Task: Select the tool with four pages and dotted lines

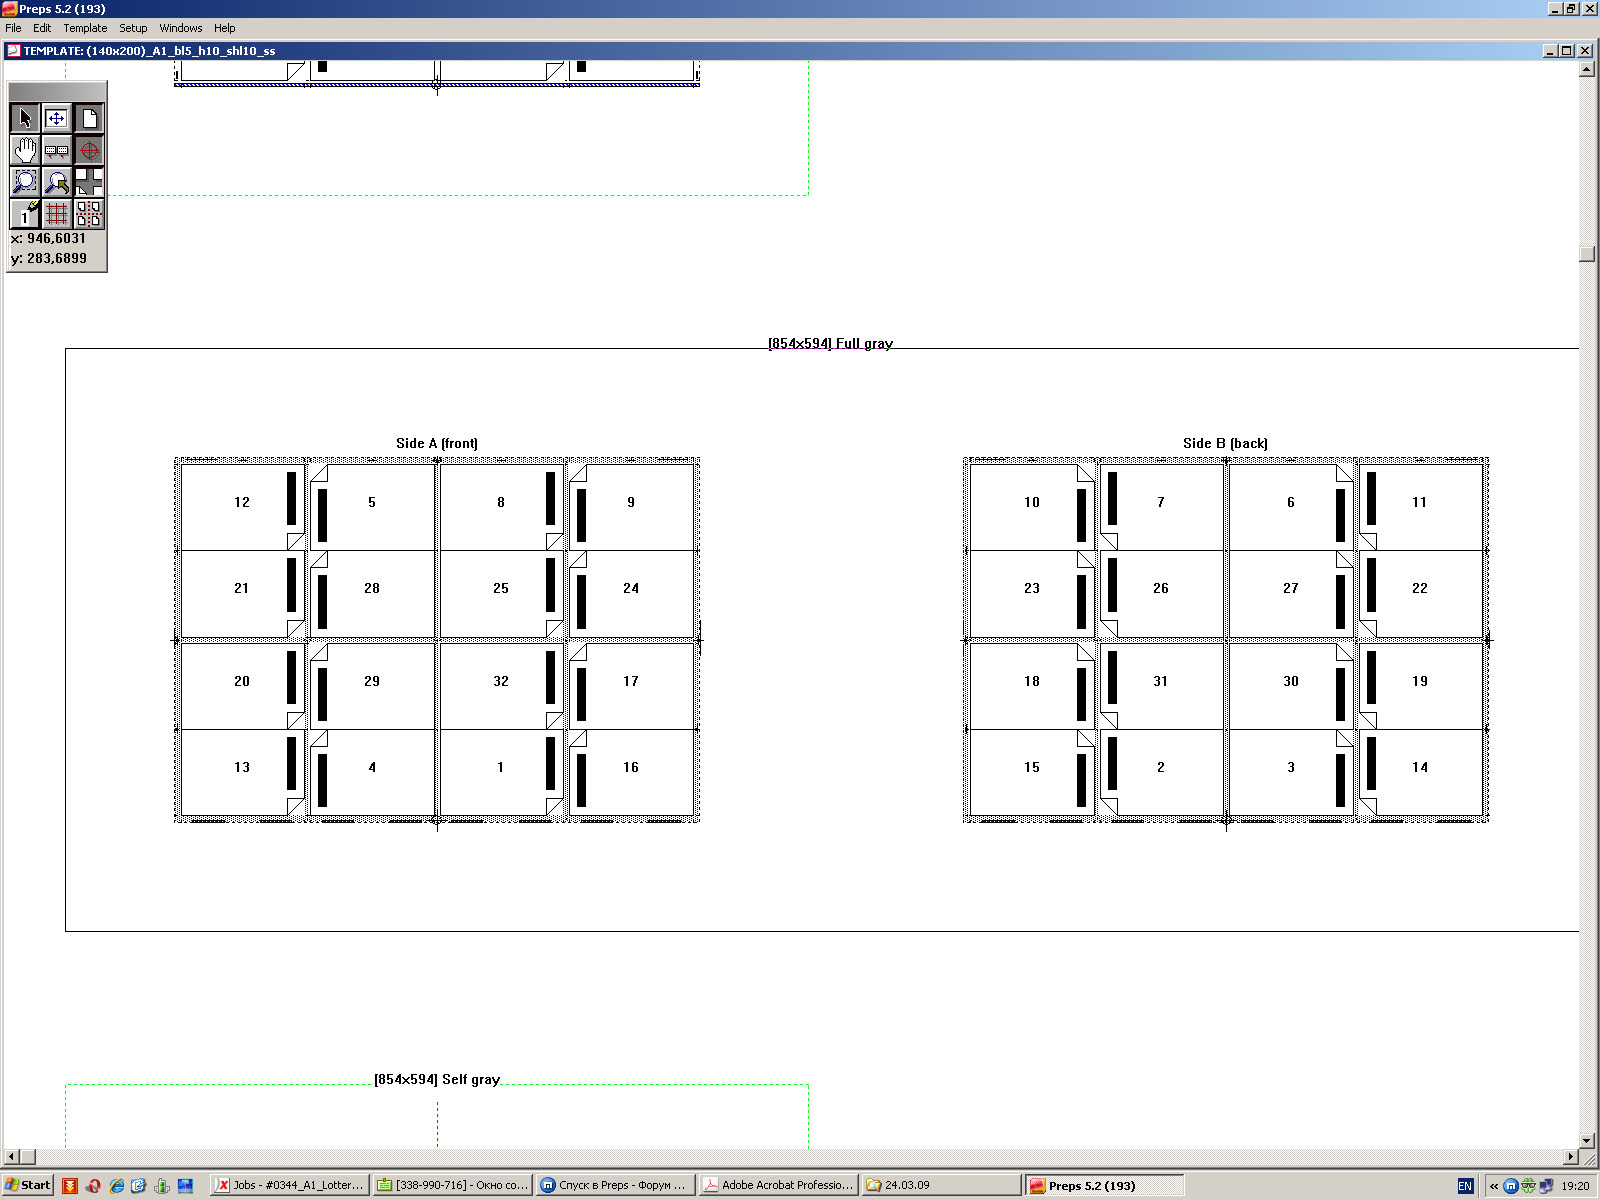Action: 89,213
